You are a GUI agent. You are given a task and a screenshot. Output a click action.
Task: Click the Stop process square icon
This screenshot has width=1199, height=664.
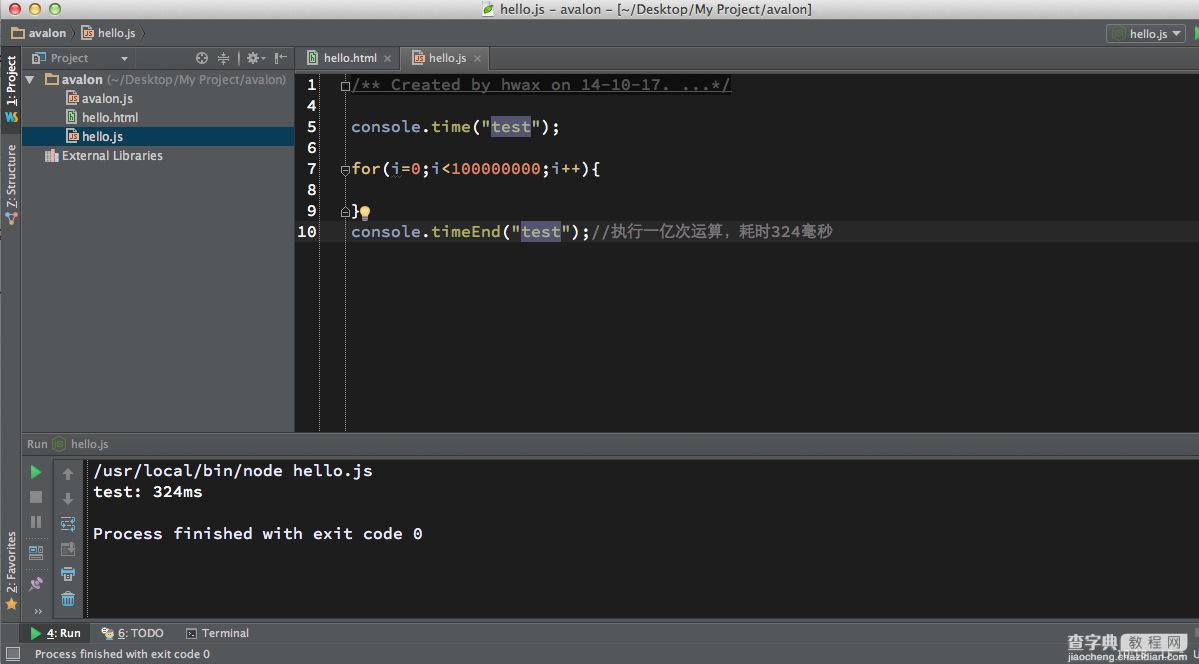click(36, 497)
